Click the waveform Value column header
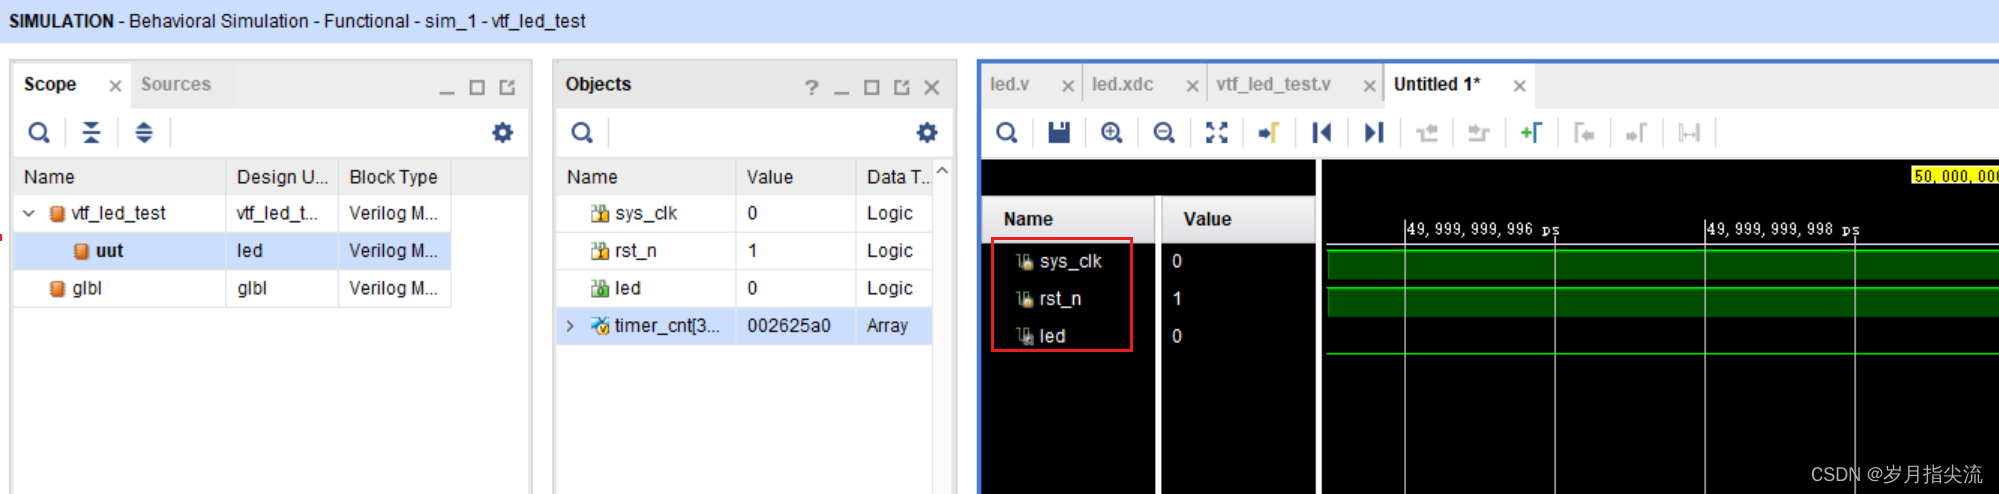The height and width of the screenshot is (494, 1999). [1238, 219]
